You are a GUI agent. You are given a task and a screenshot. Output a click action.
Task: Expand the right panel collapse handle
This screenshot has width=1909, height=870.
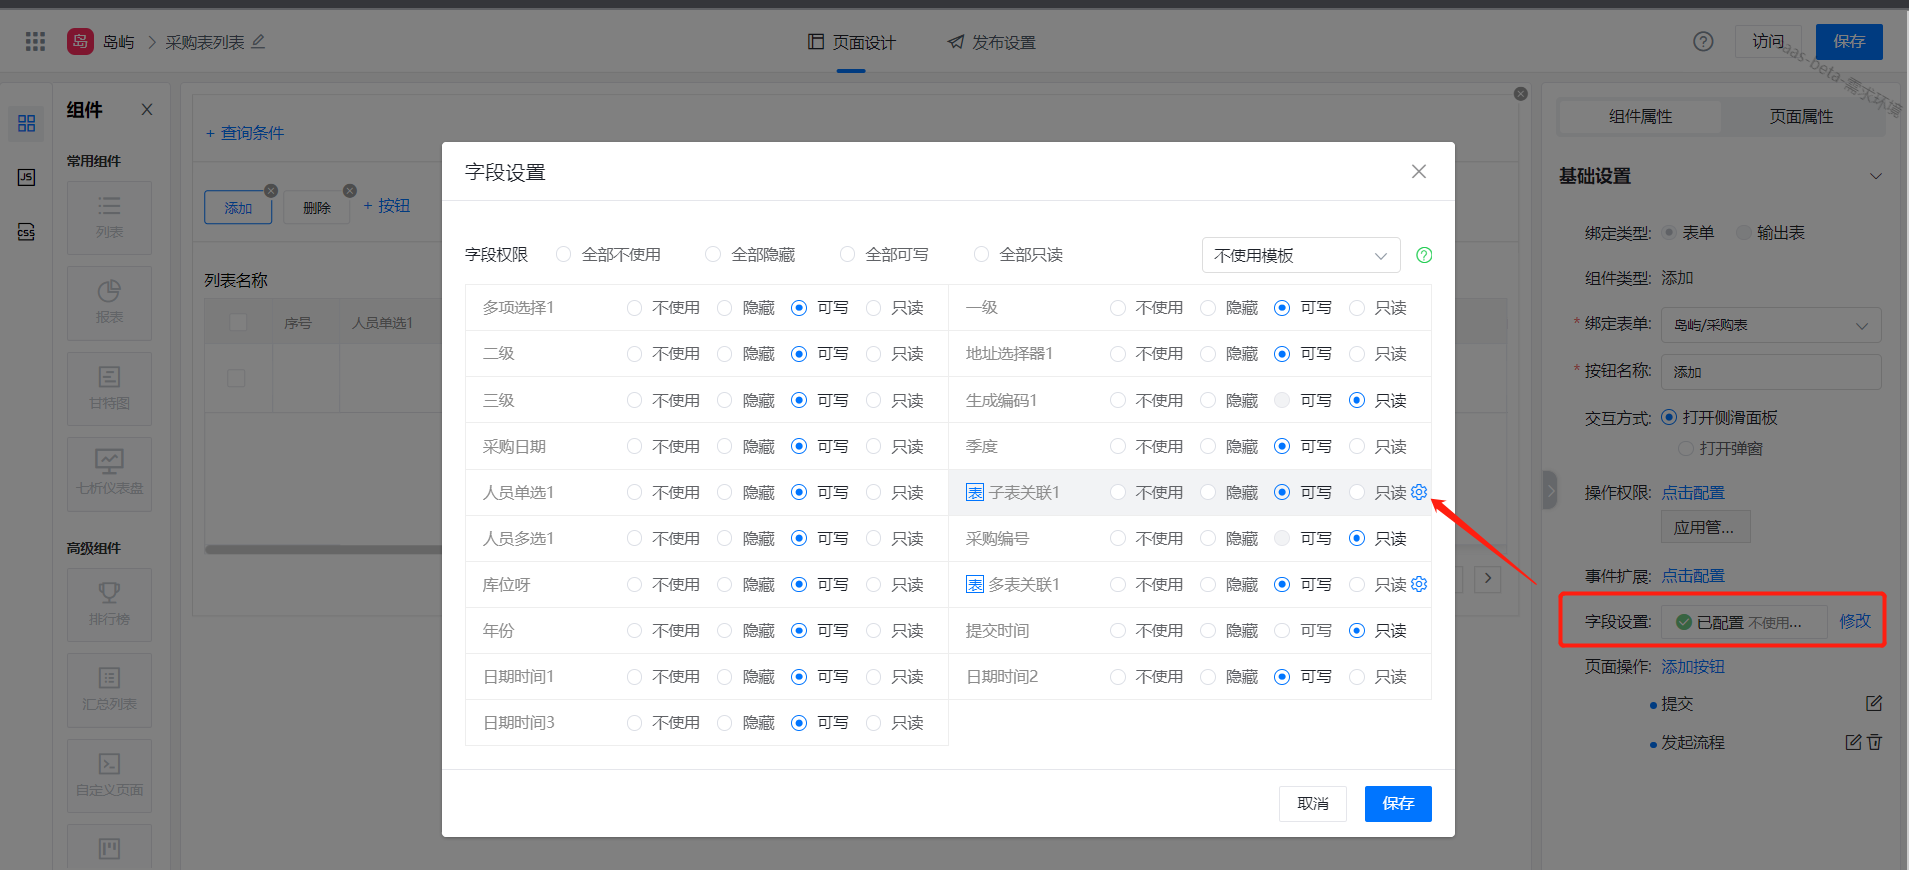(1550, 490)
